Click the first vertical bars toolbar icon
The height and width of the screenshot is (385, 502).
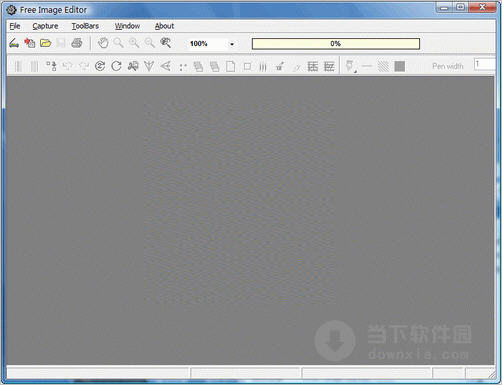19,66
